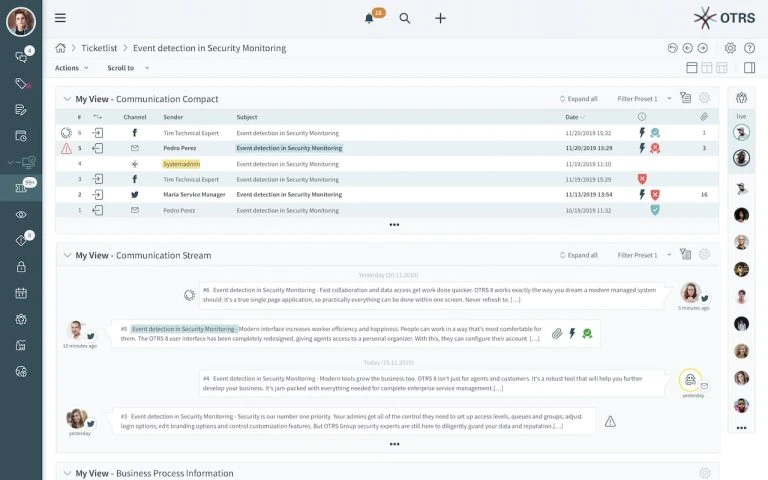
Task: Show more rows in Communication Compact
Action: [394, 225]
